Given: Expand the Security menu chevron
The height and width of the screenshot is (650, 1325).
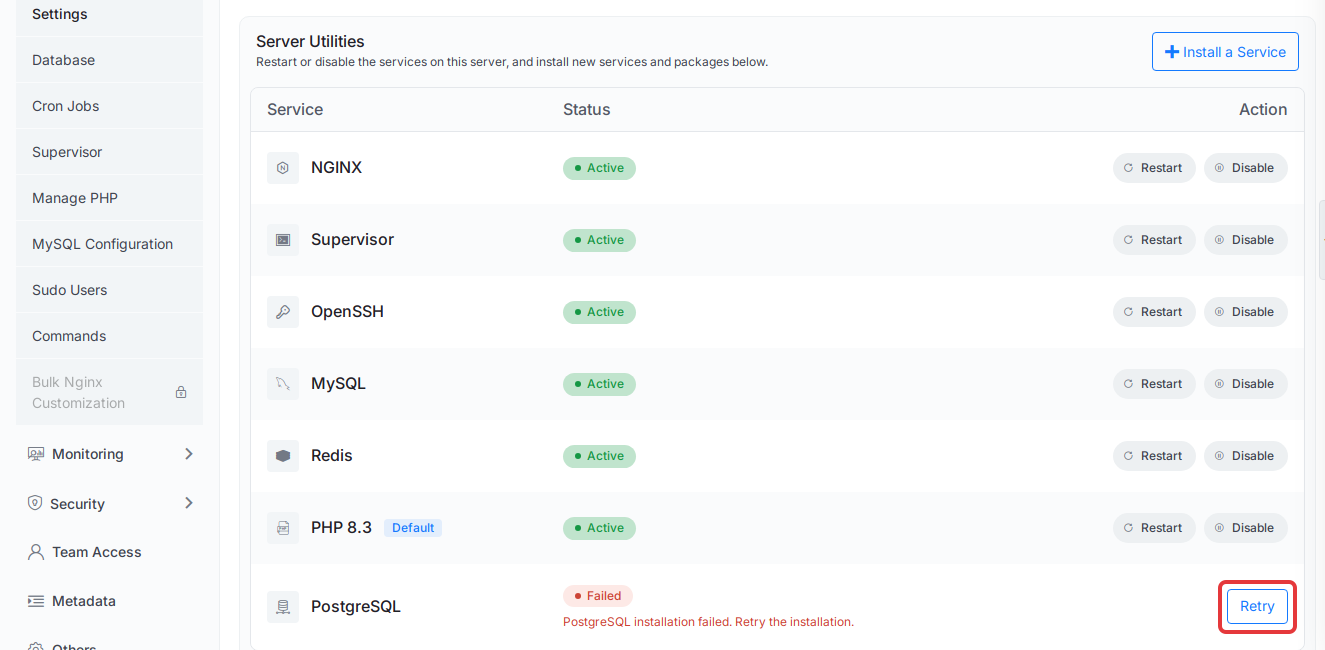Looking at the screenshot, I should coord(189,503).
